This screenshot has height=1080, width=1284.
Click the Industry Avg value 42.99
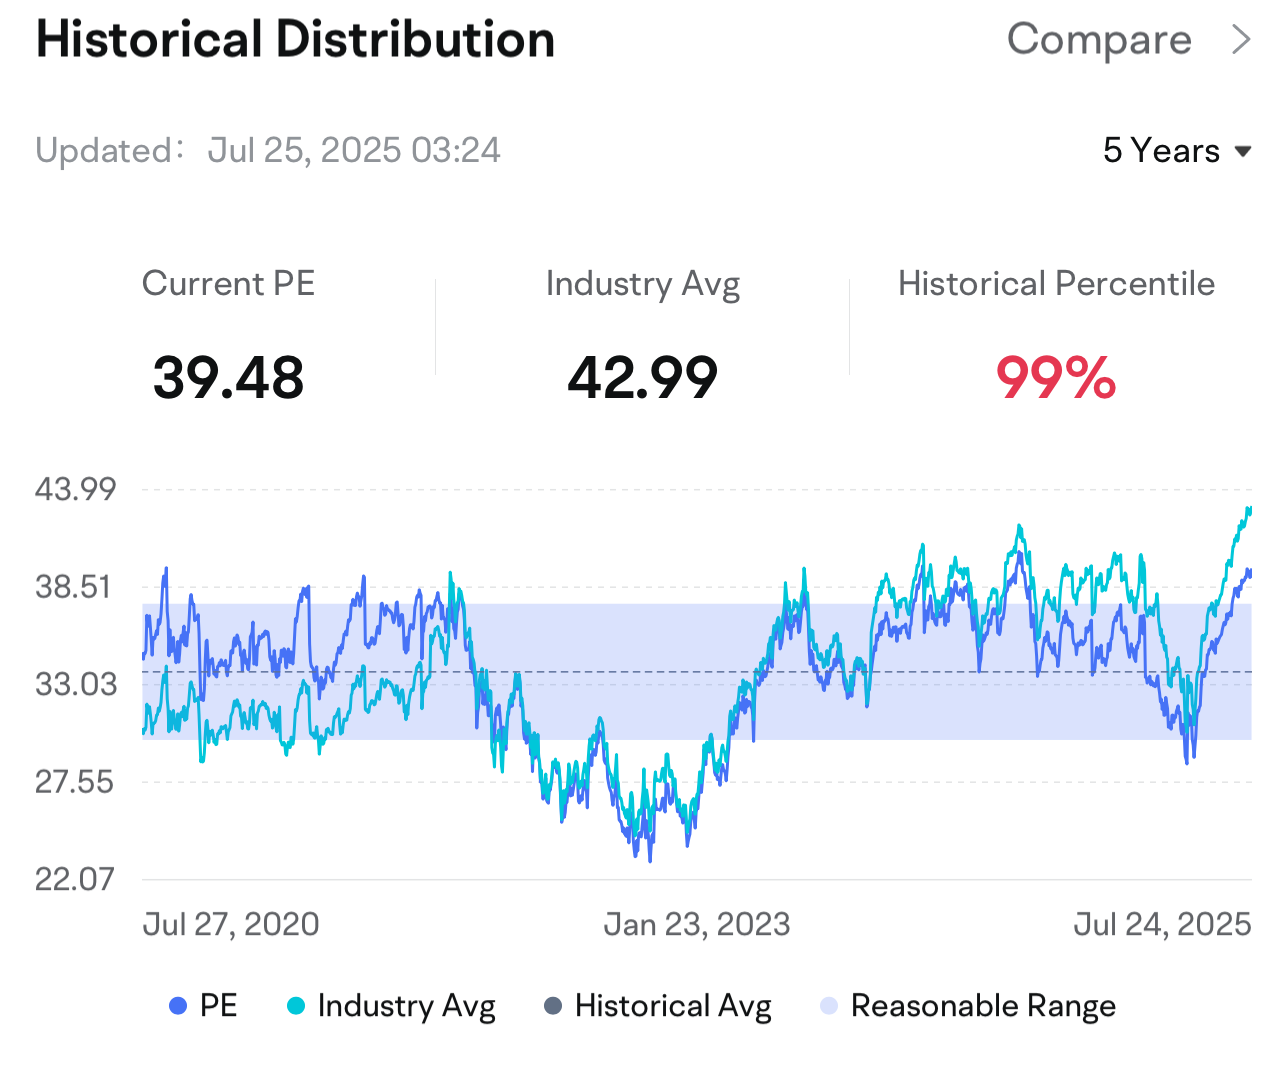pyautogui.click(x=643, y=378)
